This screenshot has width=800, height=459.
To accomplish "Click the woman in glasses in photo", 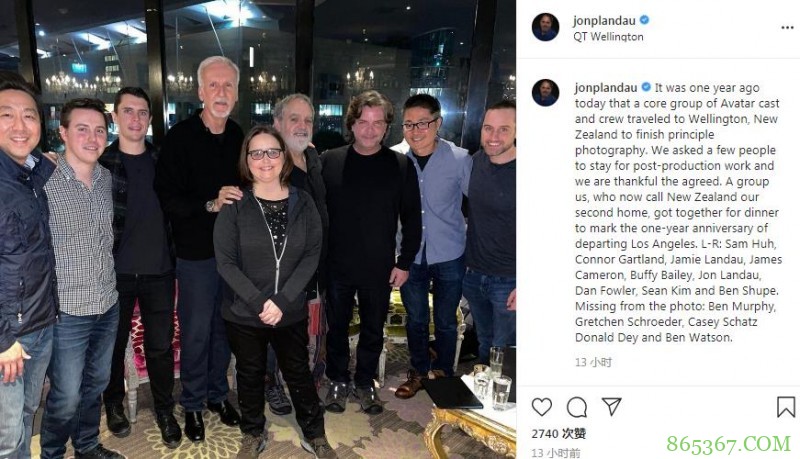I will coord(268,286).
